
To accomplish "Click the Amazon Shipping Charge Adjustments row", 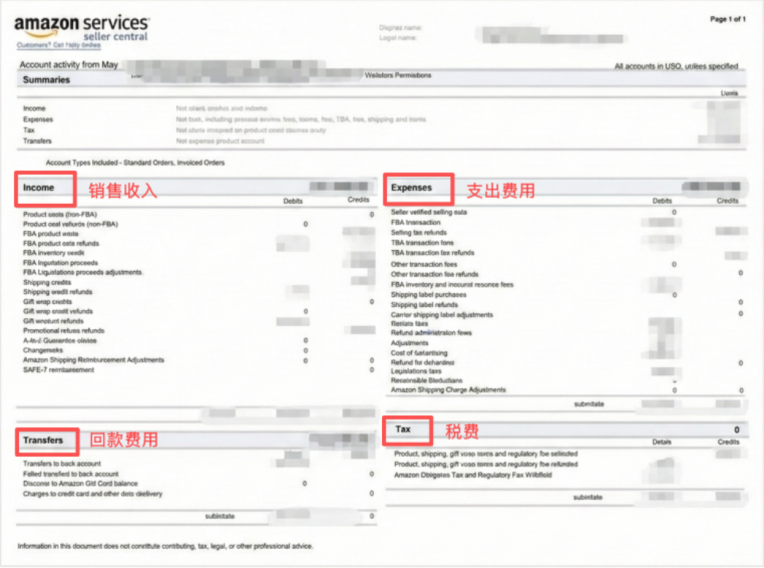I will [x=448, y=390].
